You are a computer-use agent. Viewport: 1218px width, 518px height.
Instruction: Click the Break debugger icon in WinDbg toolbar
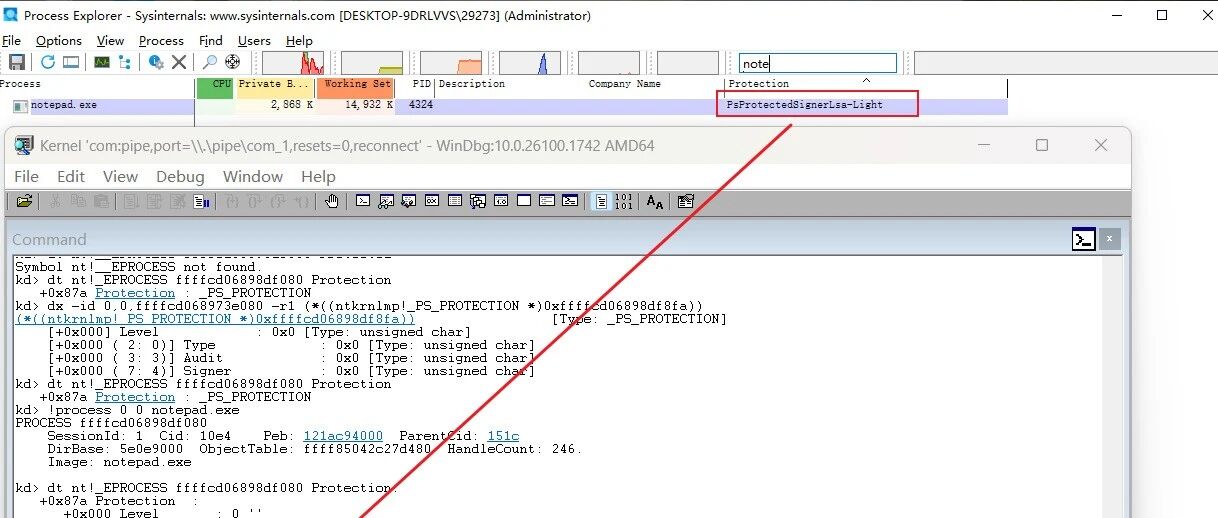pos(200,201)
